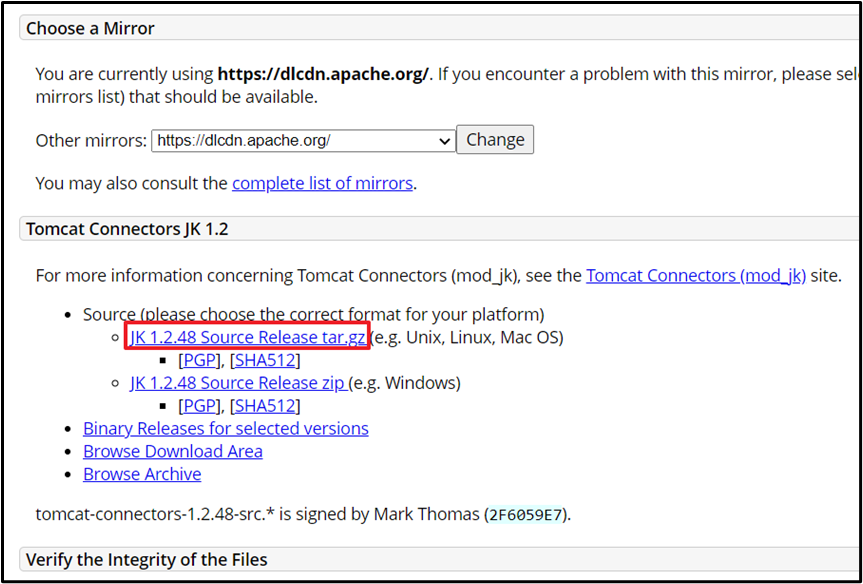
Task: Click the '(e.g. Windows)' text
Action: pos(405,383)
